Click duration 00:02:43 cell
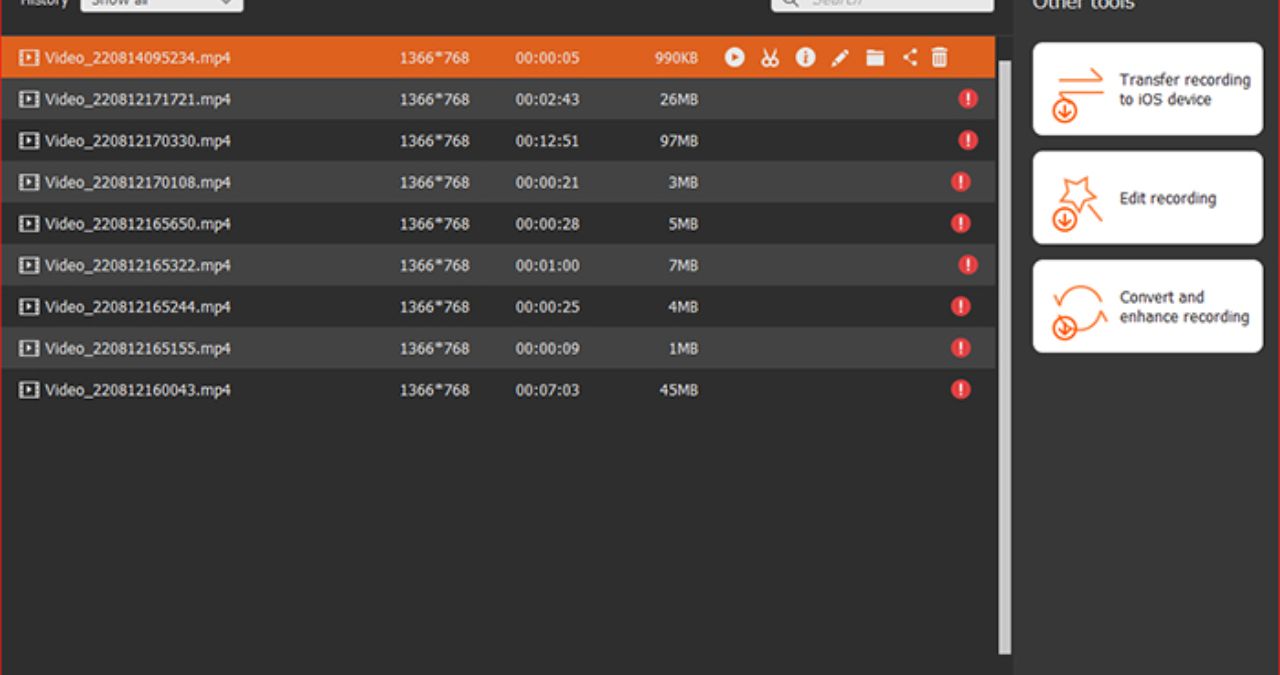This screenshot has height=675, width=1280. pos(547,99)
